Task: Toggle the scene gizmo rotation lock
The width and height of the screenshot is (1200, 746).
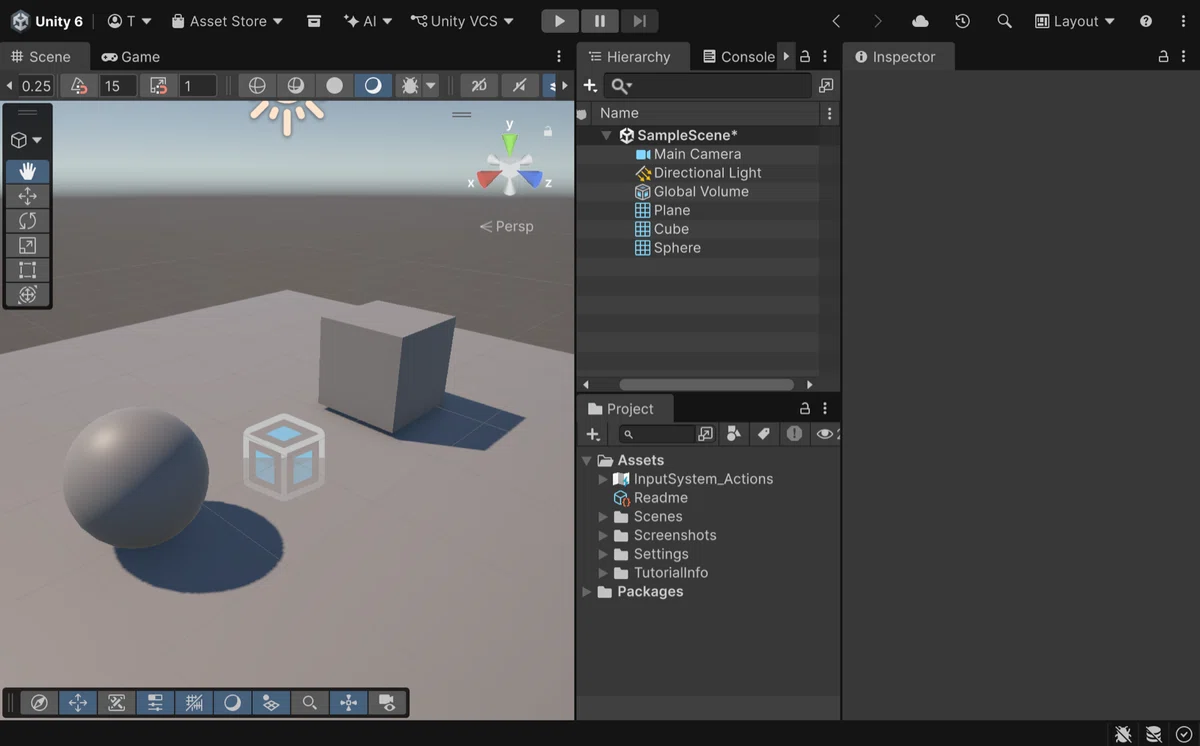Action: click(548, 131)
